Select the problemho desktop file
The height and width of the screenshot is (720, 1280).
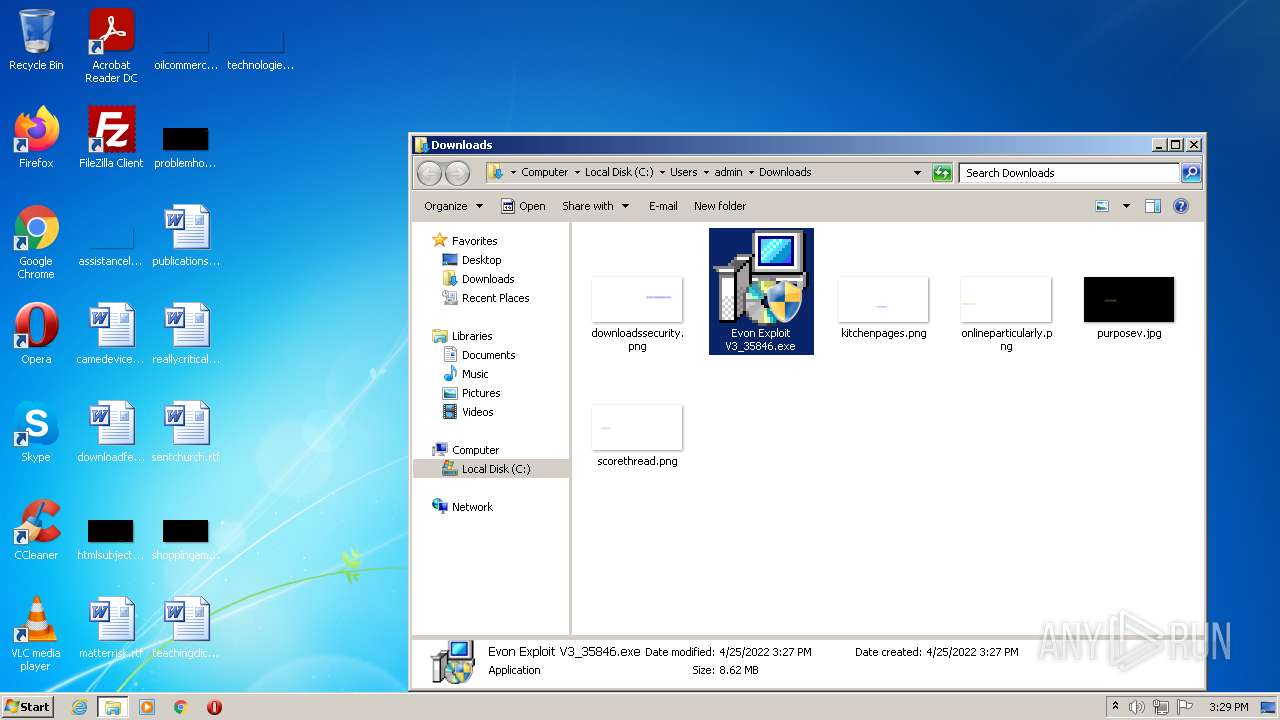pyautogui.click(x=186, y=146)
